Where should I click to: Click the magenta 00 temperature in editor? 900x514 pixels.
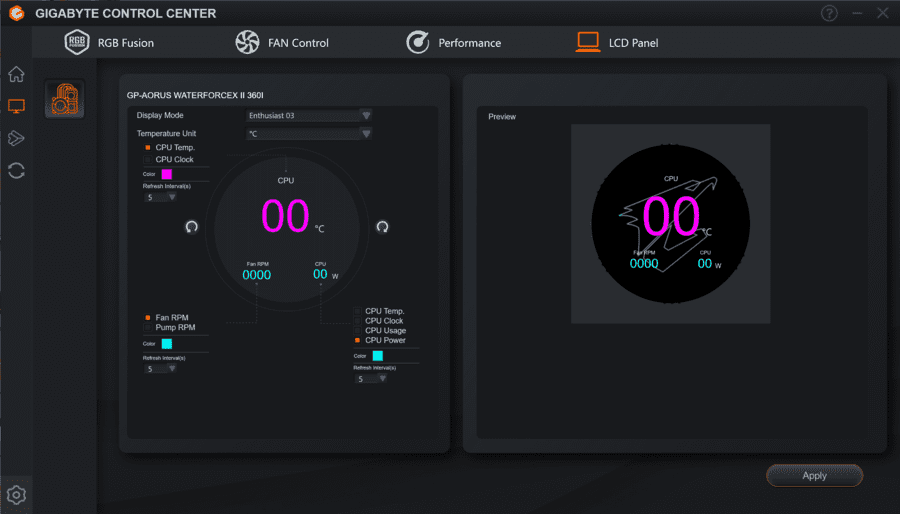[285, 216]
